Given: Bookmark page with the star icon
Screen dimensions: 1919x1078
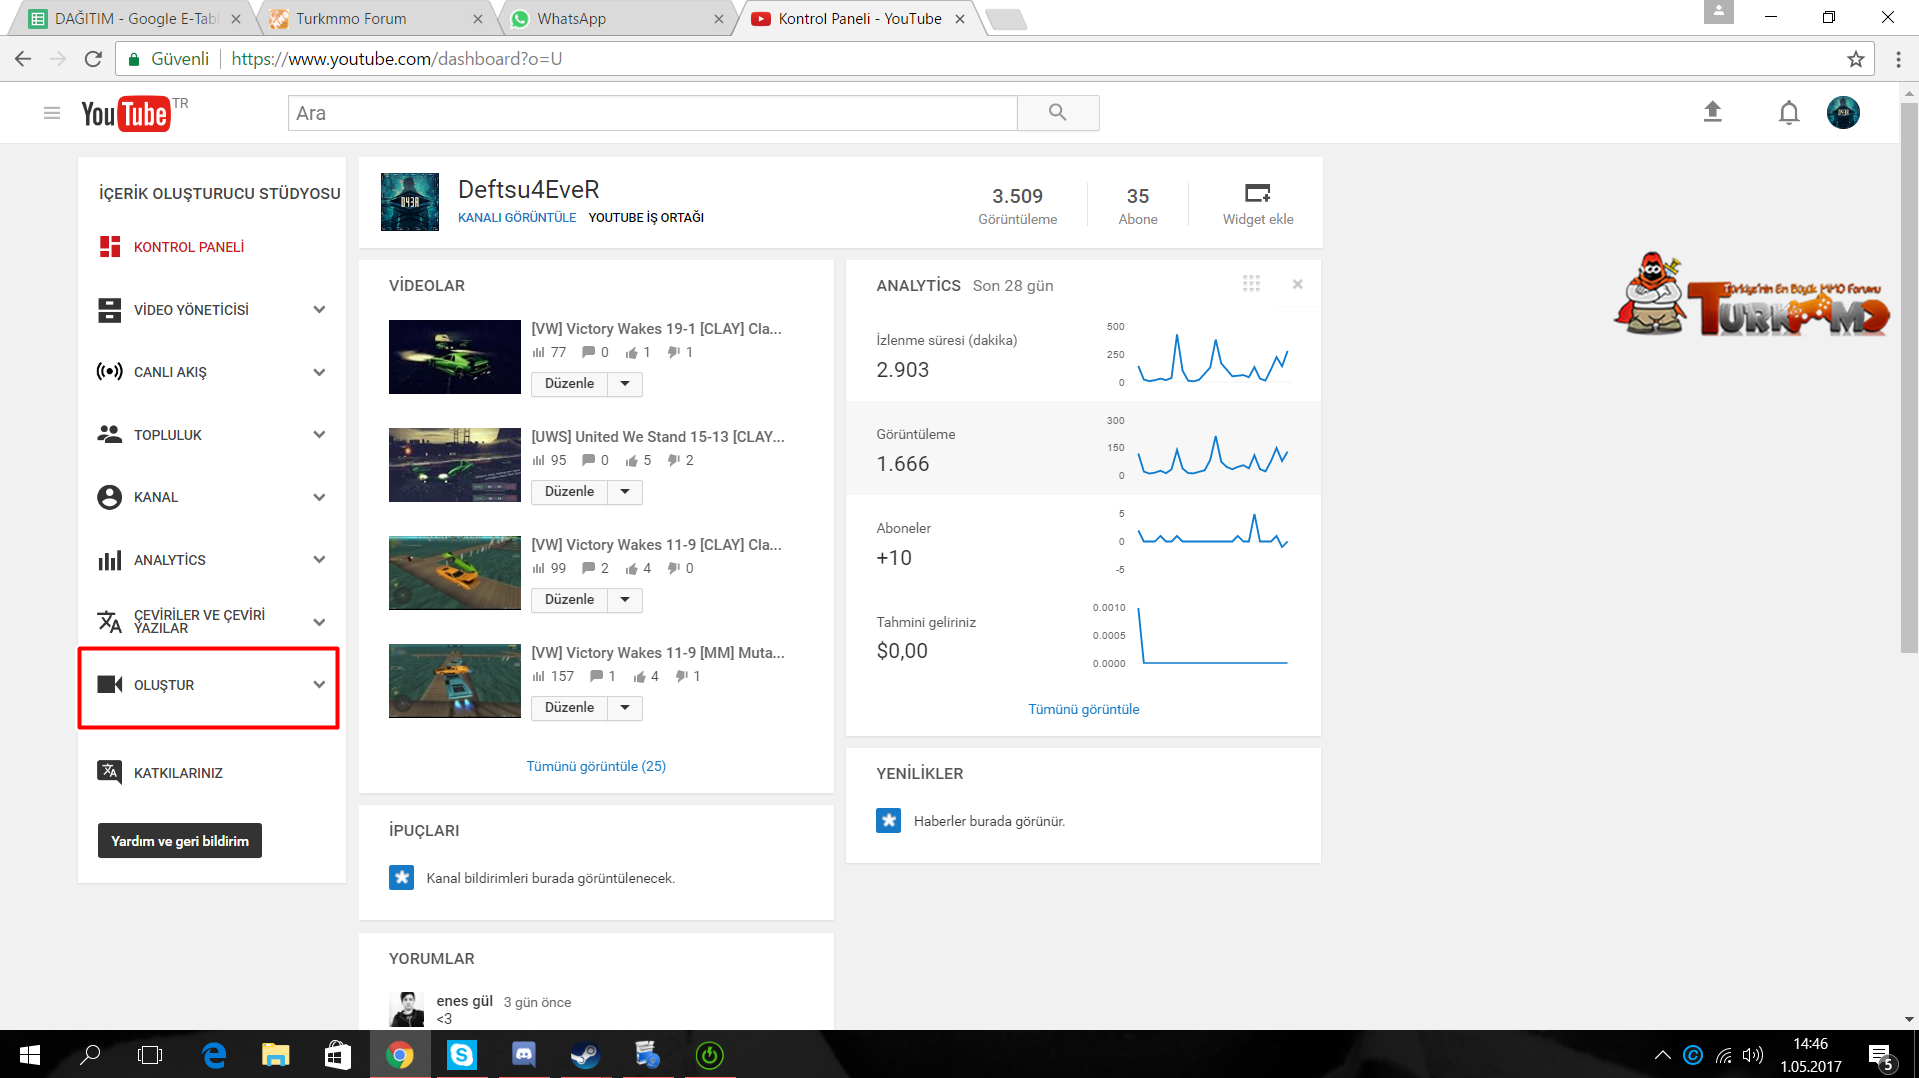Looking at the screenshot, I should (1856, 59).
